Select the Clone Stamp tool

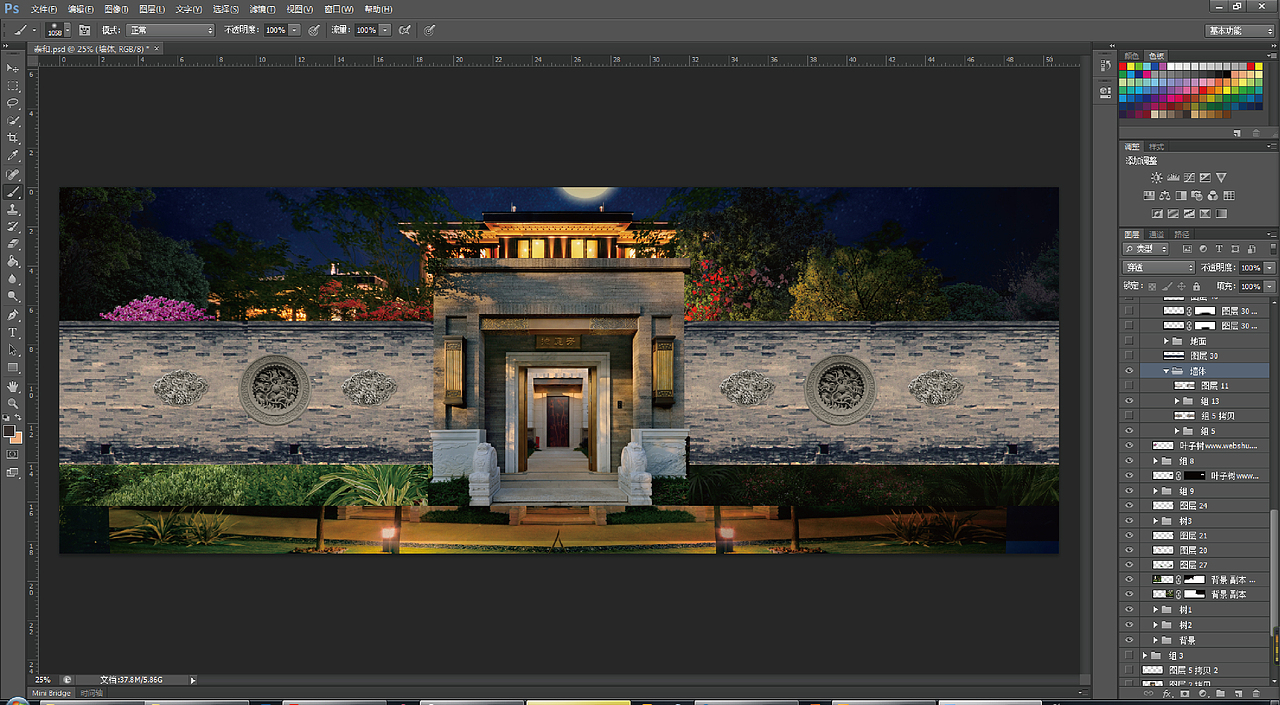(13, 209)
